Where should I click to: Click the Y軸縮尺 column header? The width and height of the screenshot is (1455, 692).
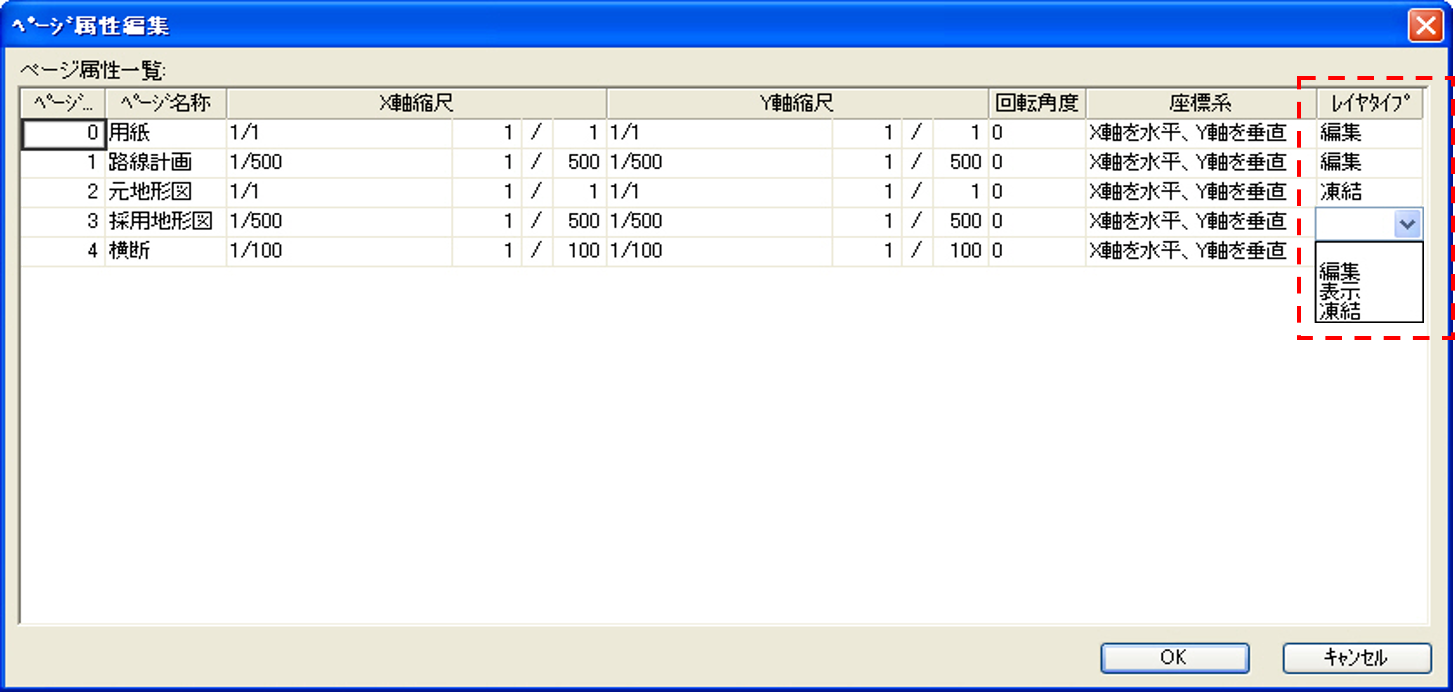[797, 103]
